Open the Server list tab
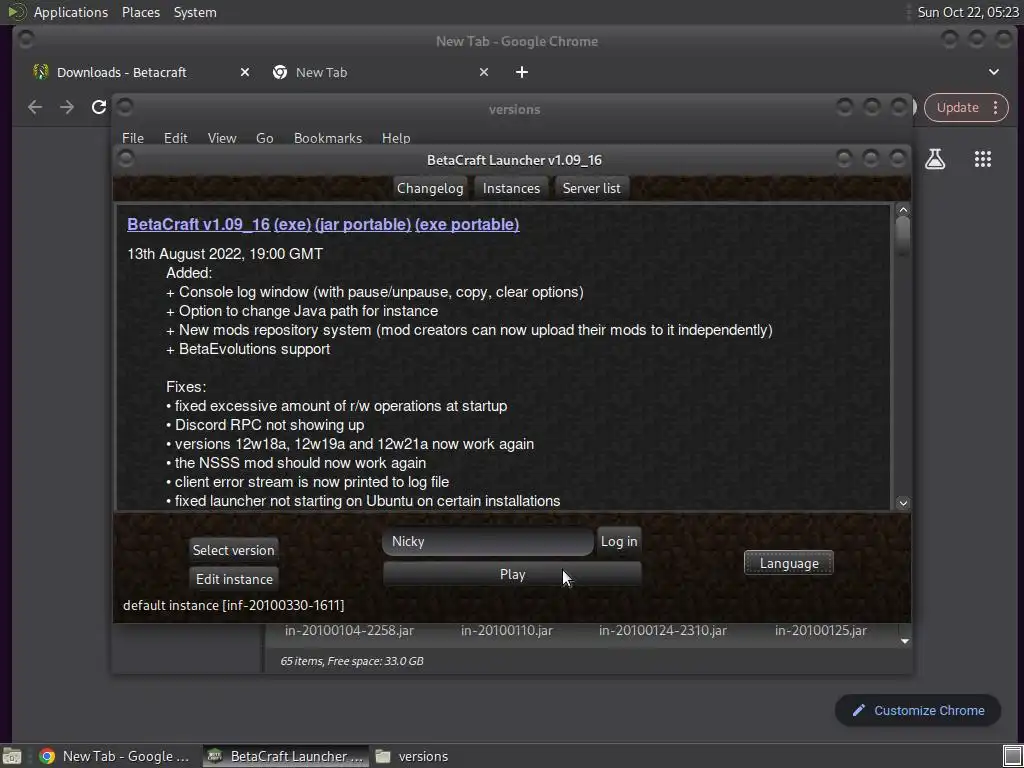1024x768 pixels. pyautogui.click(x=591, y=188)
